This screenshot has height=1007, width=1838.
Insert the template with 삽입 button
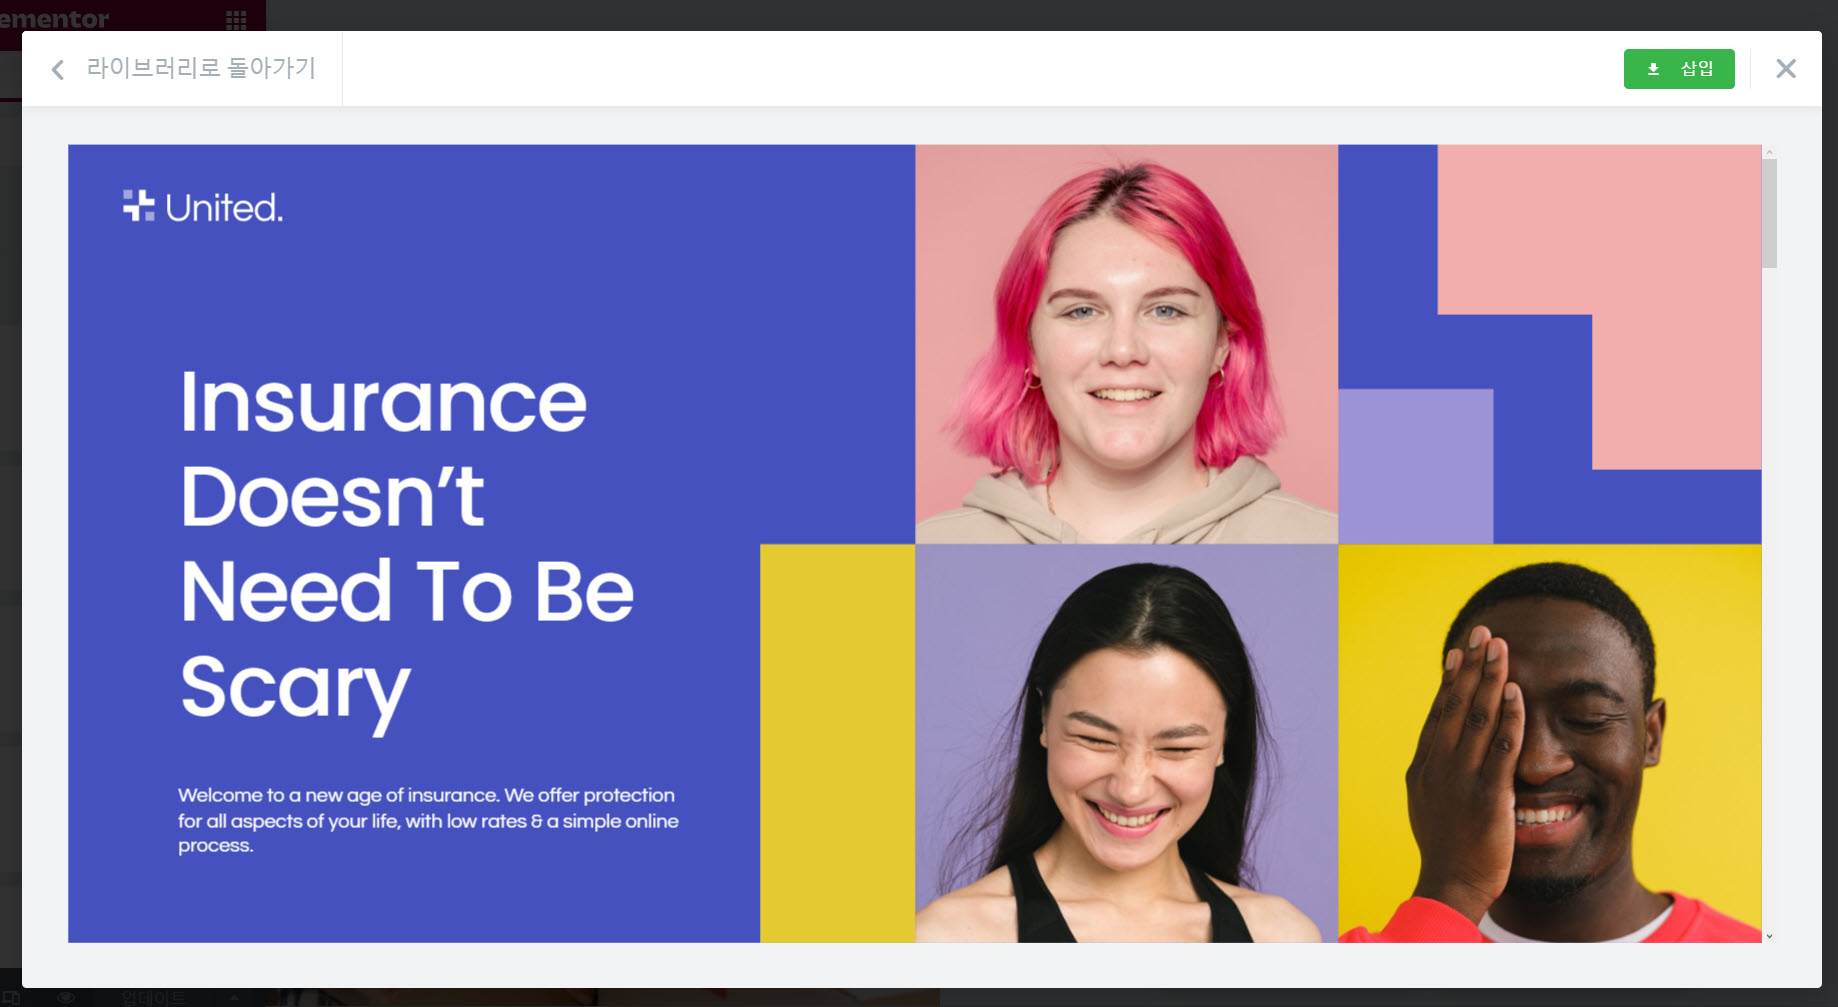point(1679,69)
